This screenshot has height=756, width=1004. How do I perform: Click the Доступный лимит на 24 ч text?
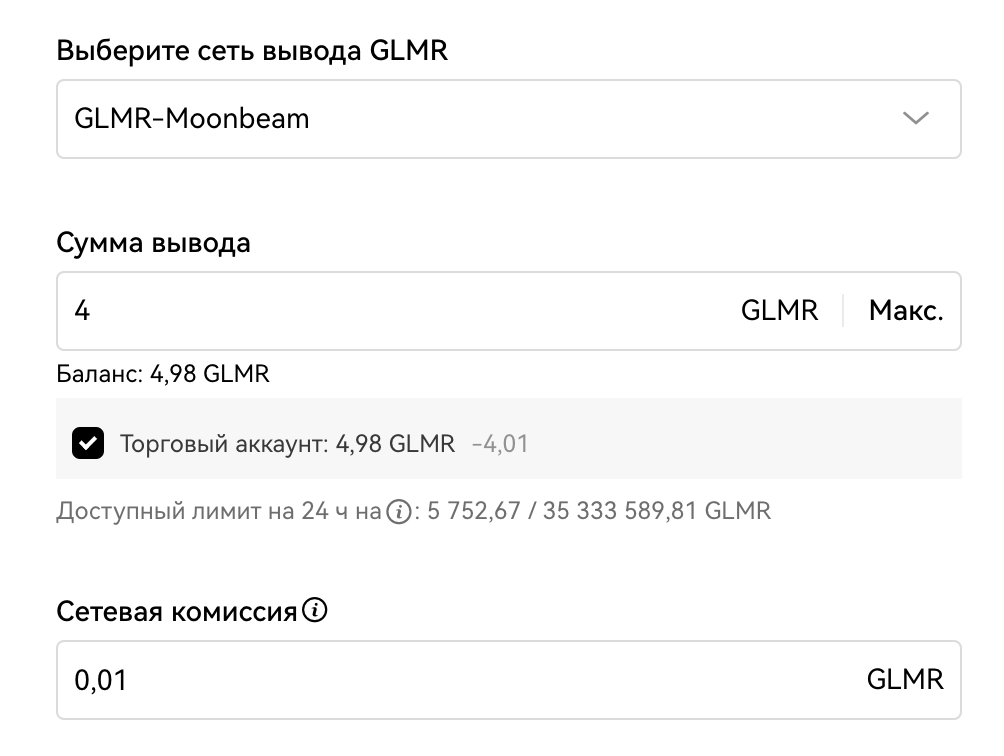click(219, 511)
